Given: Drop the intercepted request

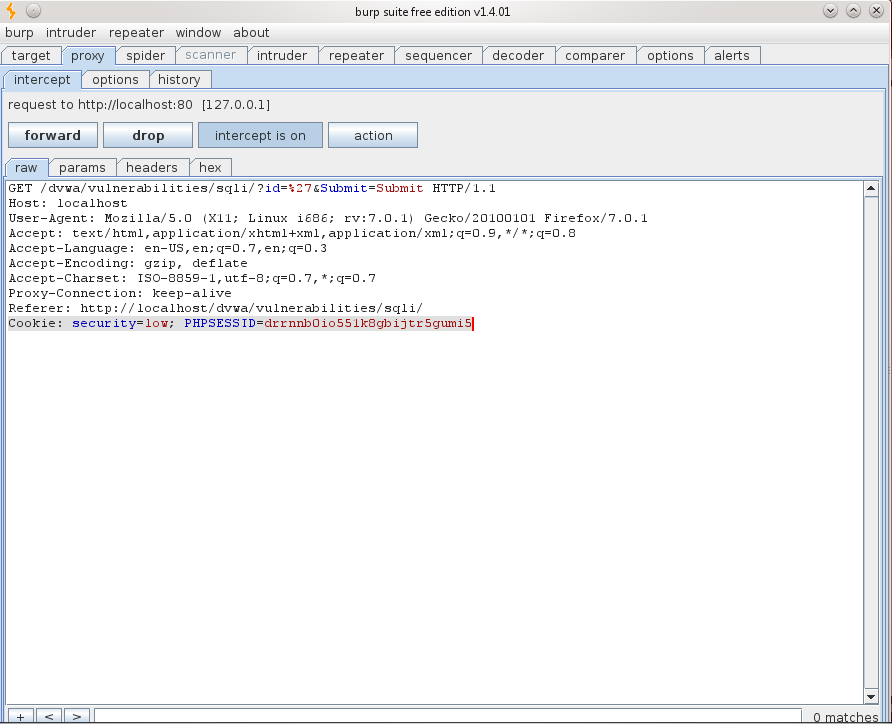Looking at the screenshot, I should pos(148,135).
